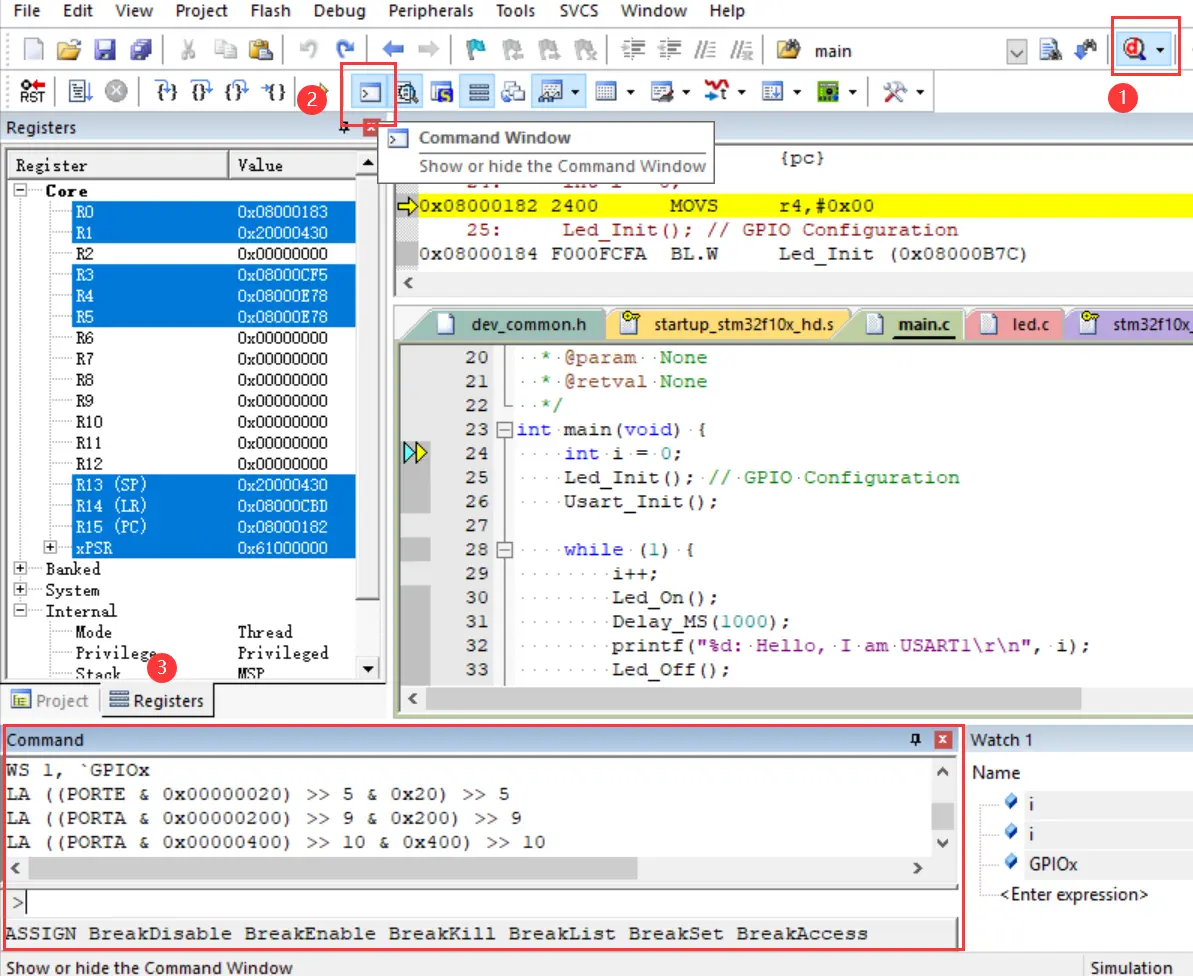This screenshot has height=976, width=1193.
Task: Close the Command panel with the red X
Action: click(942, 740)
